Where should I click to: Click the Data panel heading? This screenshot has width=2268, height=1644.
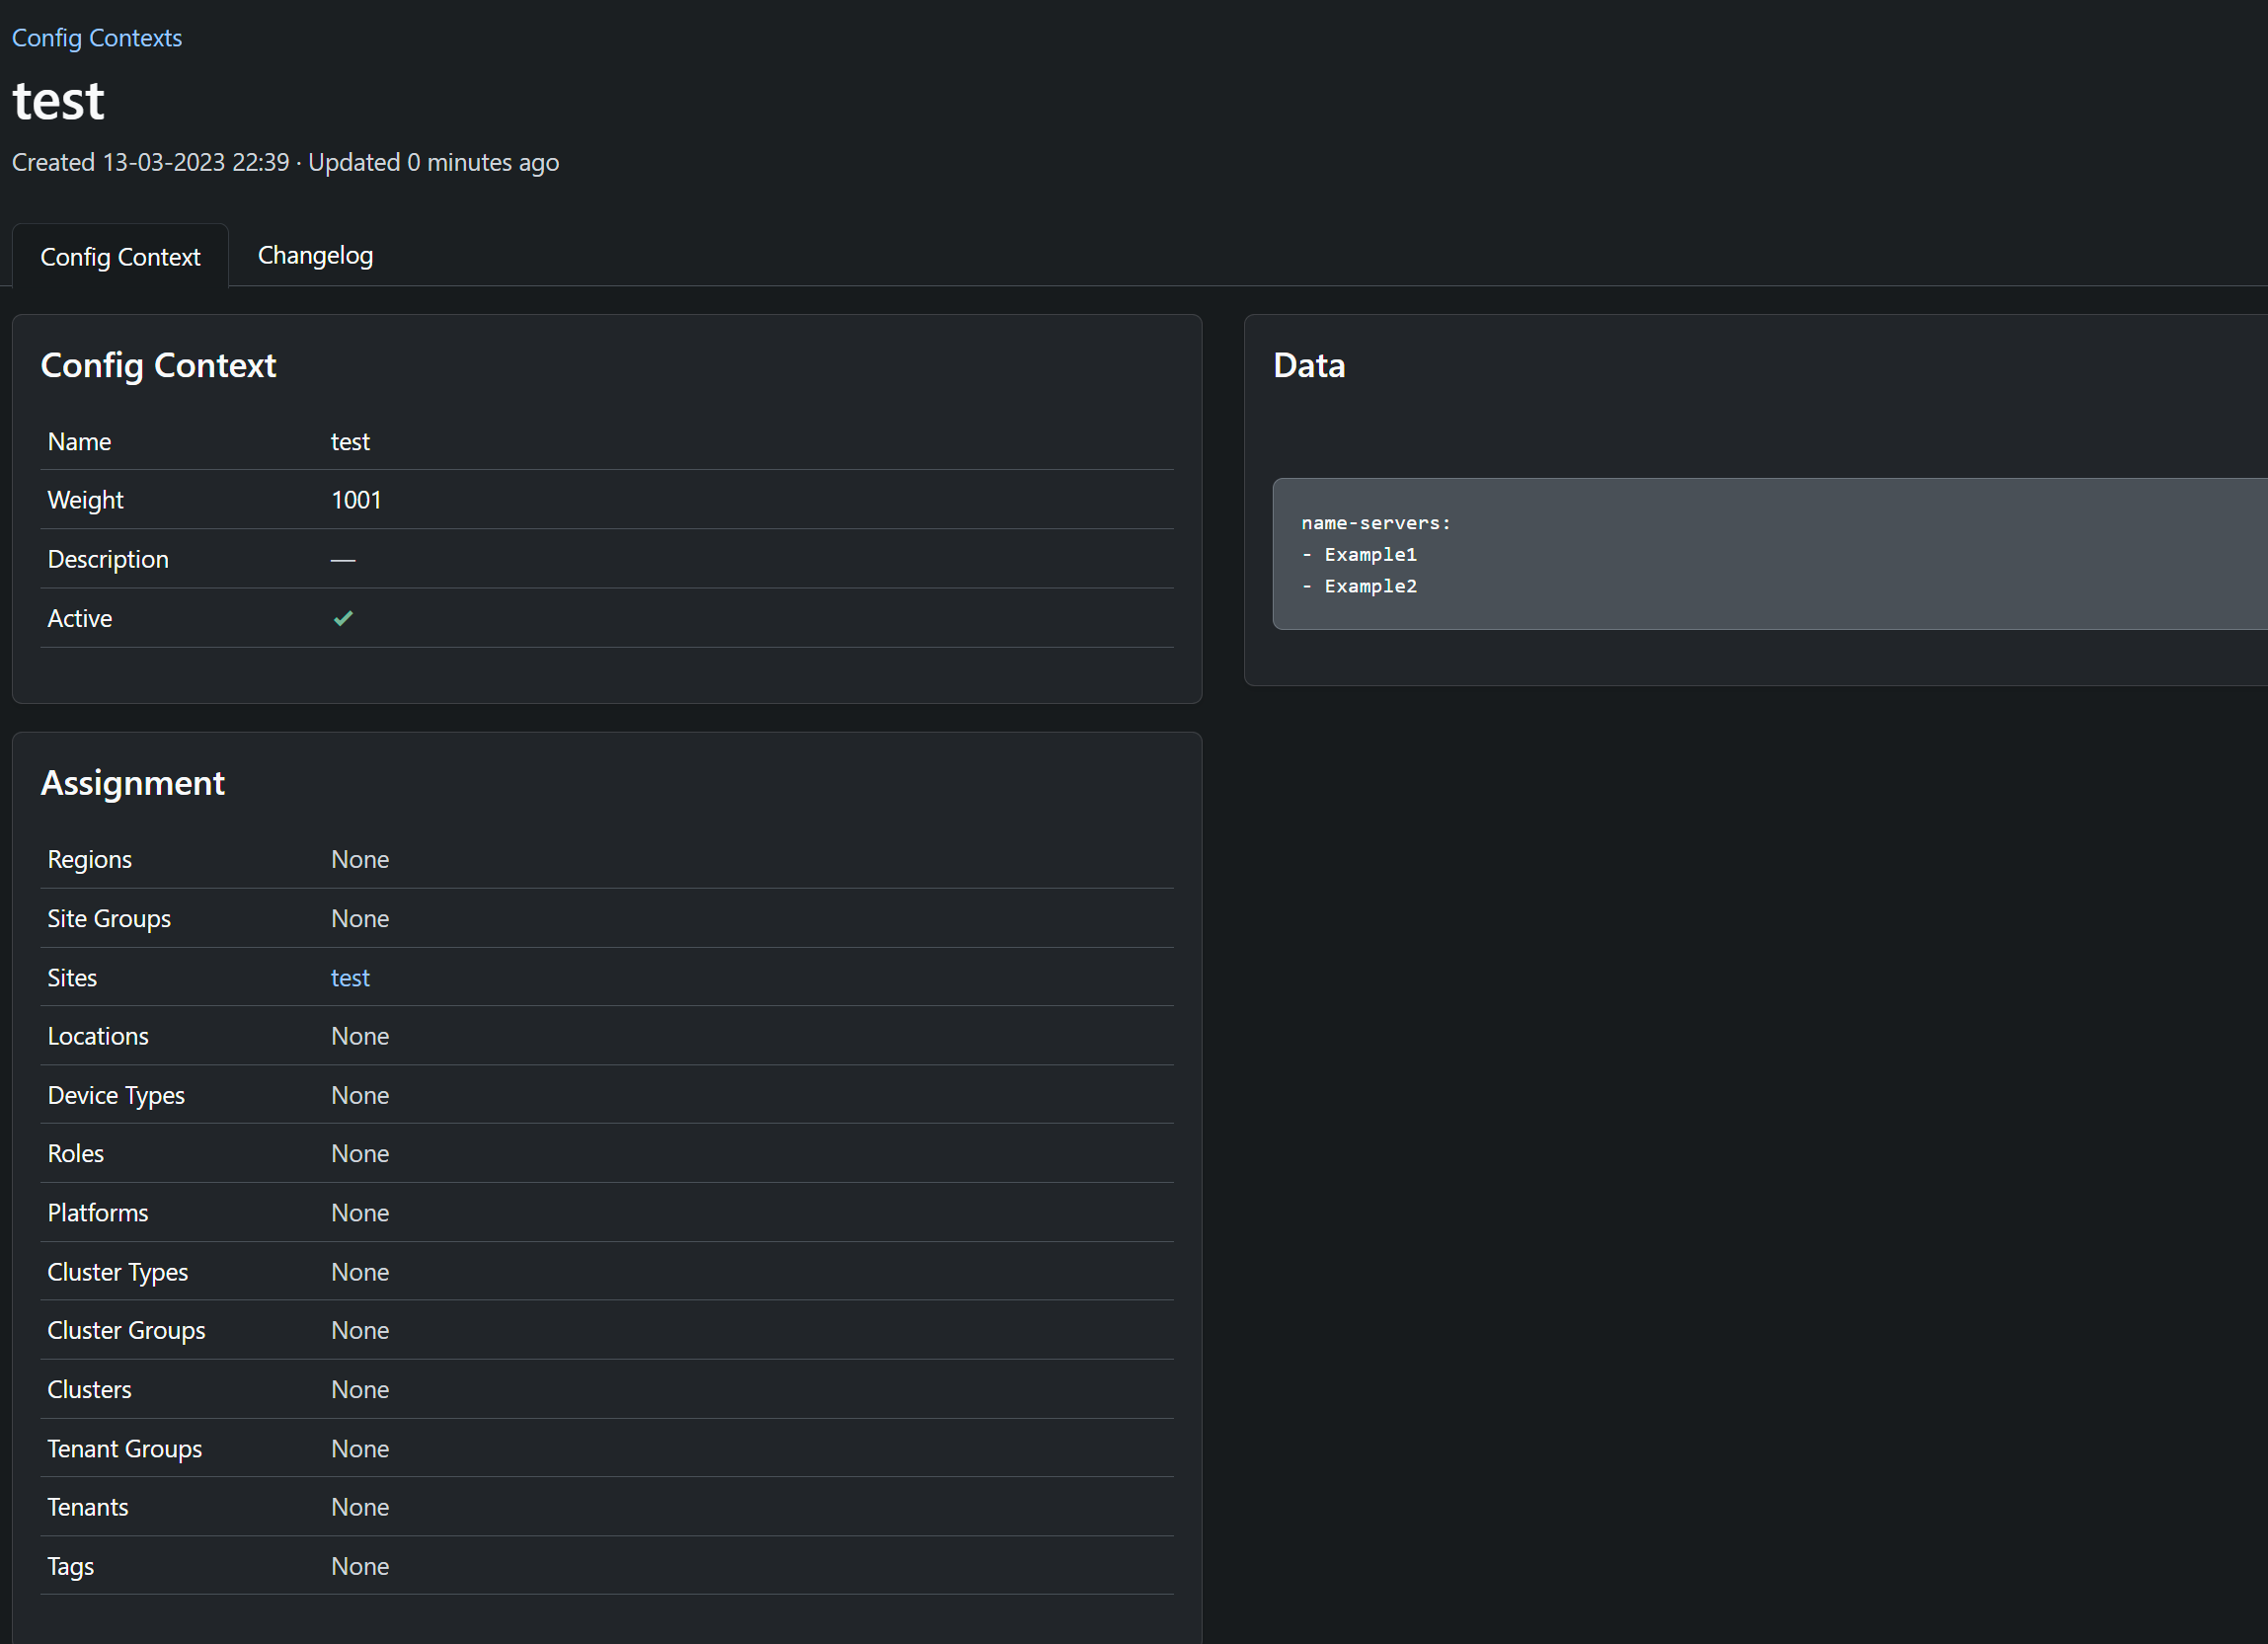coord(1309,365)
